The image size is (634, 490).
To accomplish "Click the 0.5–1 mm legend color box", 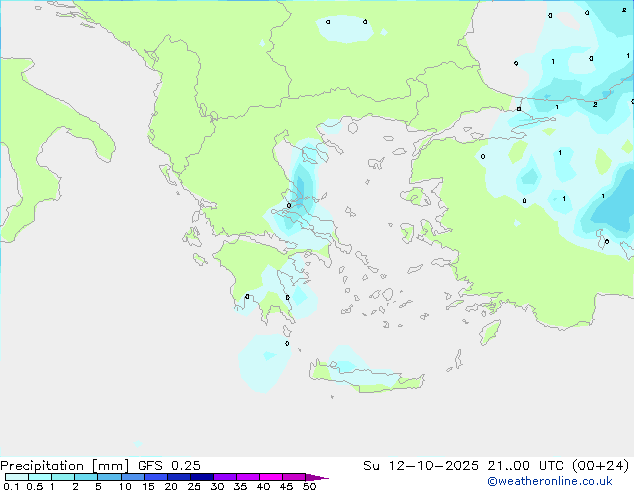I will (x=40, y=477).
